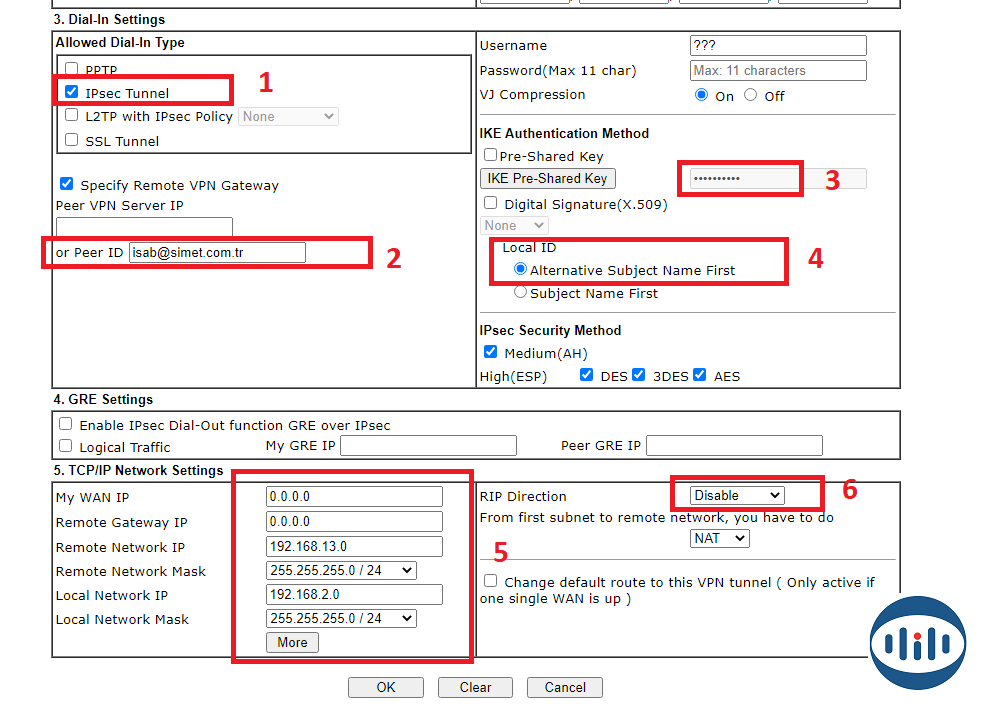Image resolution: width=1006 pixels, height=710 pixels.
Task: Click the Peer ID input field
Action: coord(217,252)
